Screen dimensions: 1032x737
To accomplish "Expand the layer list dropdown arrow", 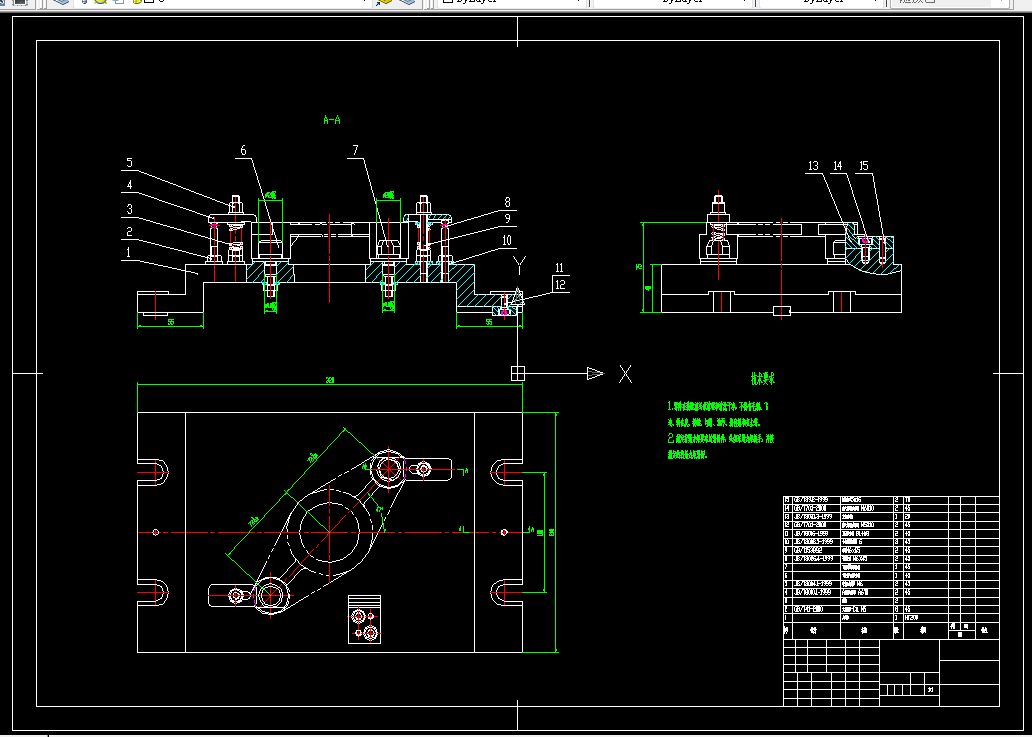I will 363,2.
